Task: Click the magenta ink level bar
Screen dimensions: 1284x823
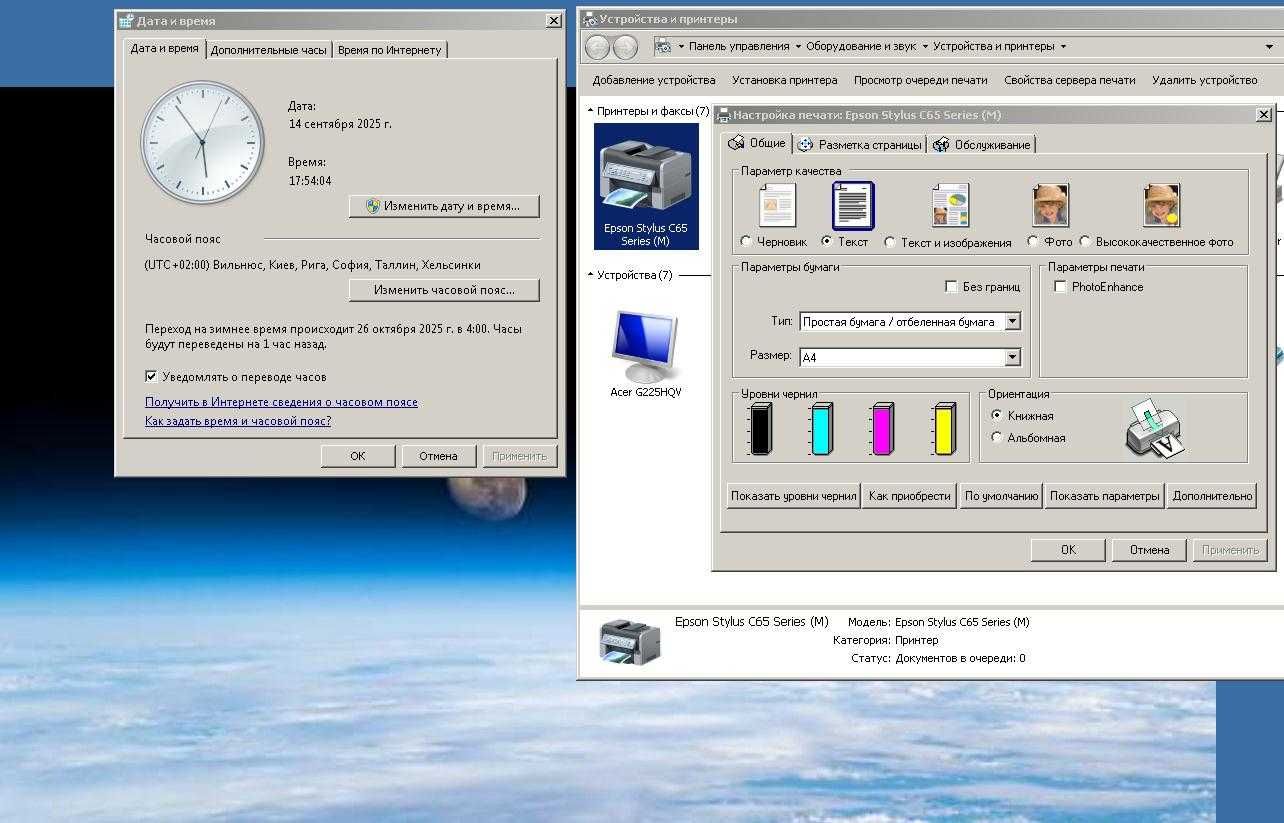Action: pyautogui.click(x=882, y=429)
